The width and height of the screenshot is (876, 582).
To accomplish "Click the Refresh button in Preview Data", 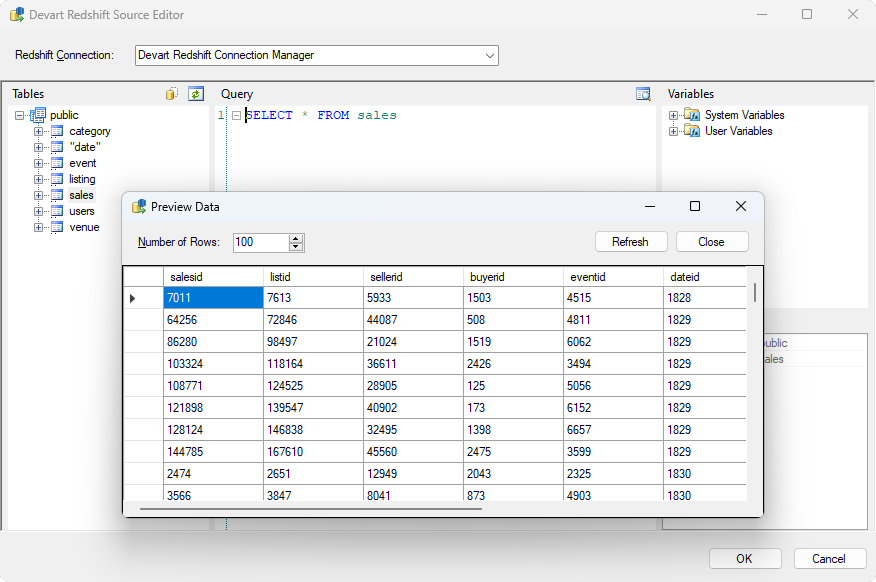I will tap(630, 242).
